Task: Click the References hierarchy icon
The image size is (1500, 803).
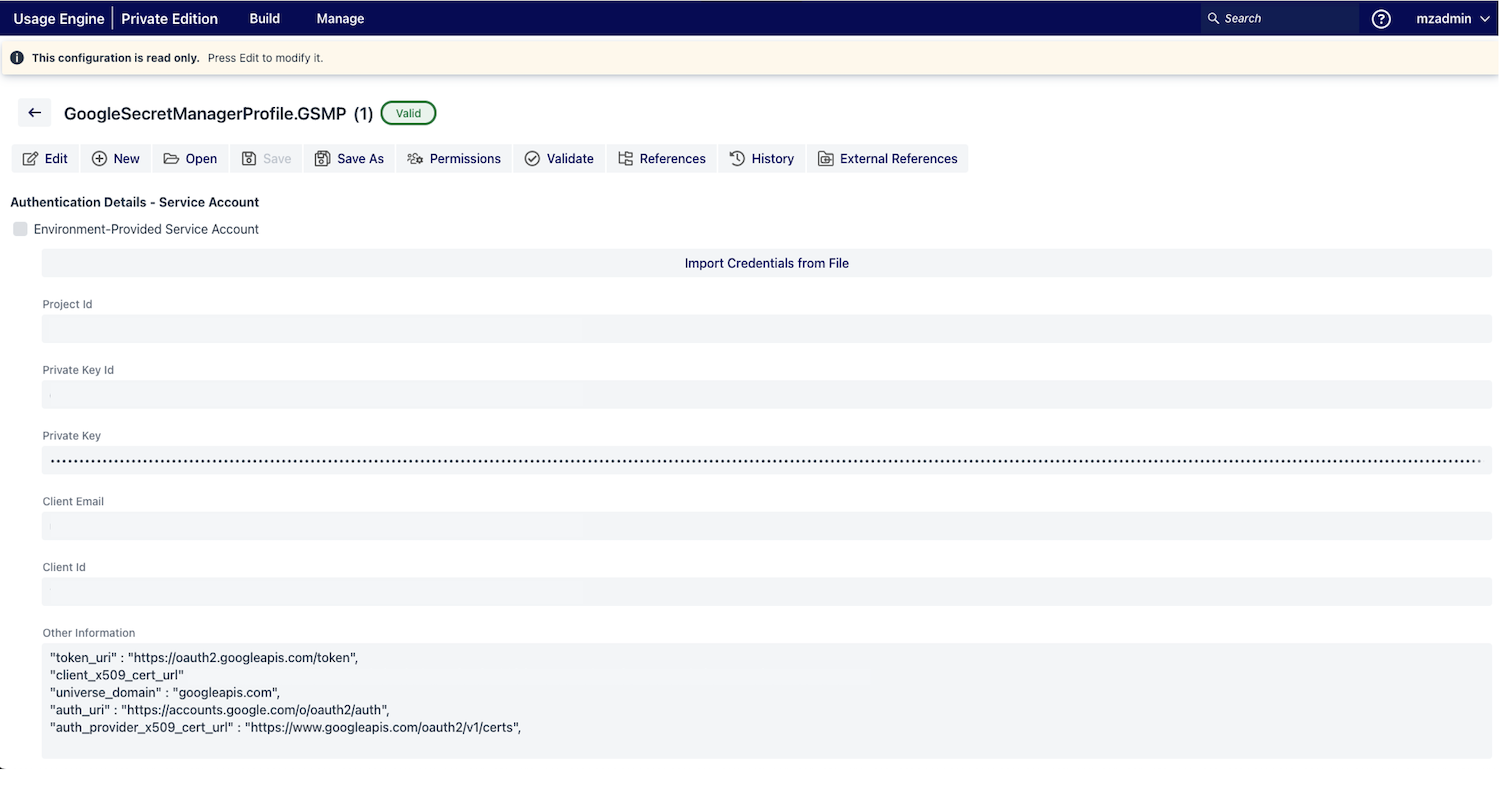Action: point(625,158)
